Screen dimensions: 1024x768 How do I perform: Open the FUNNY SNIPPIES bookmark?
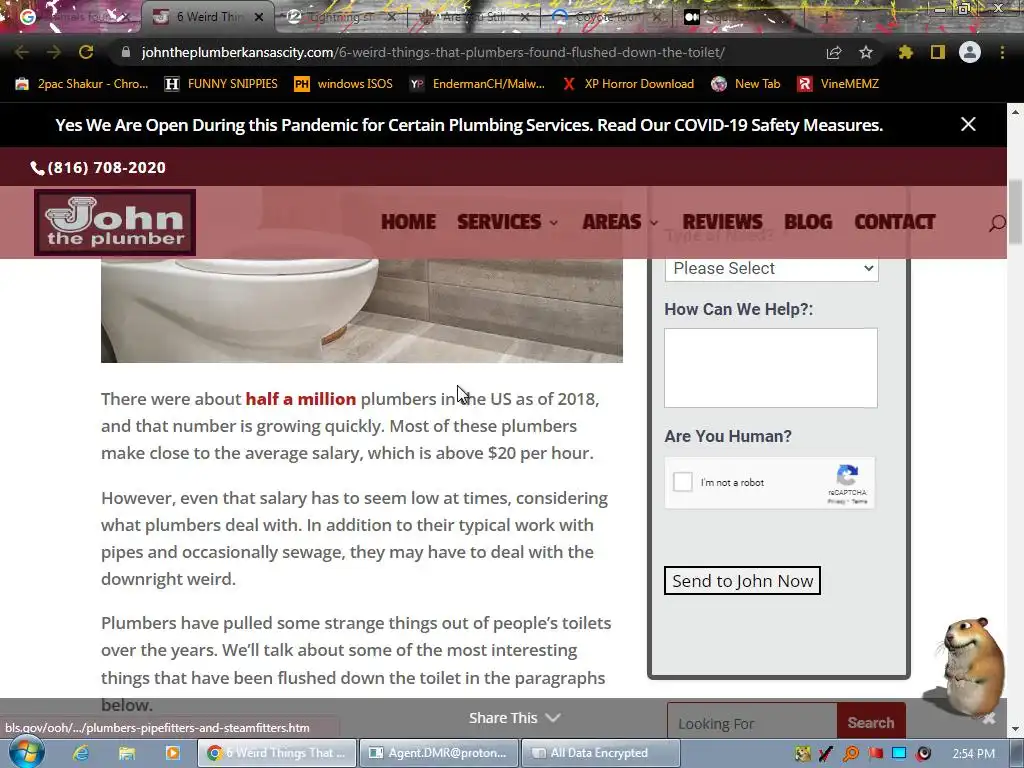pyautogui.click(x=221, y=84)
